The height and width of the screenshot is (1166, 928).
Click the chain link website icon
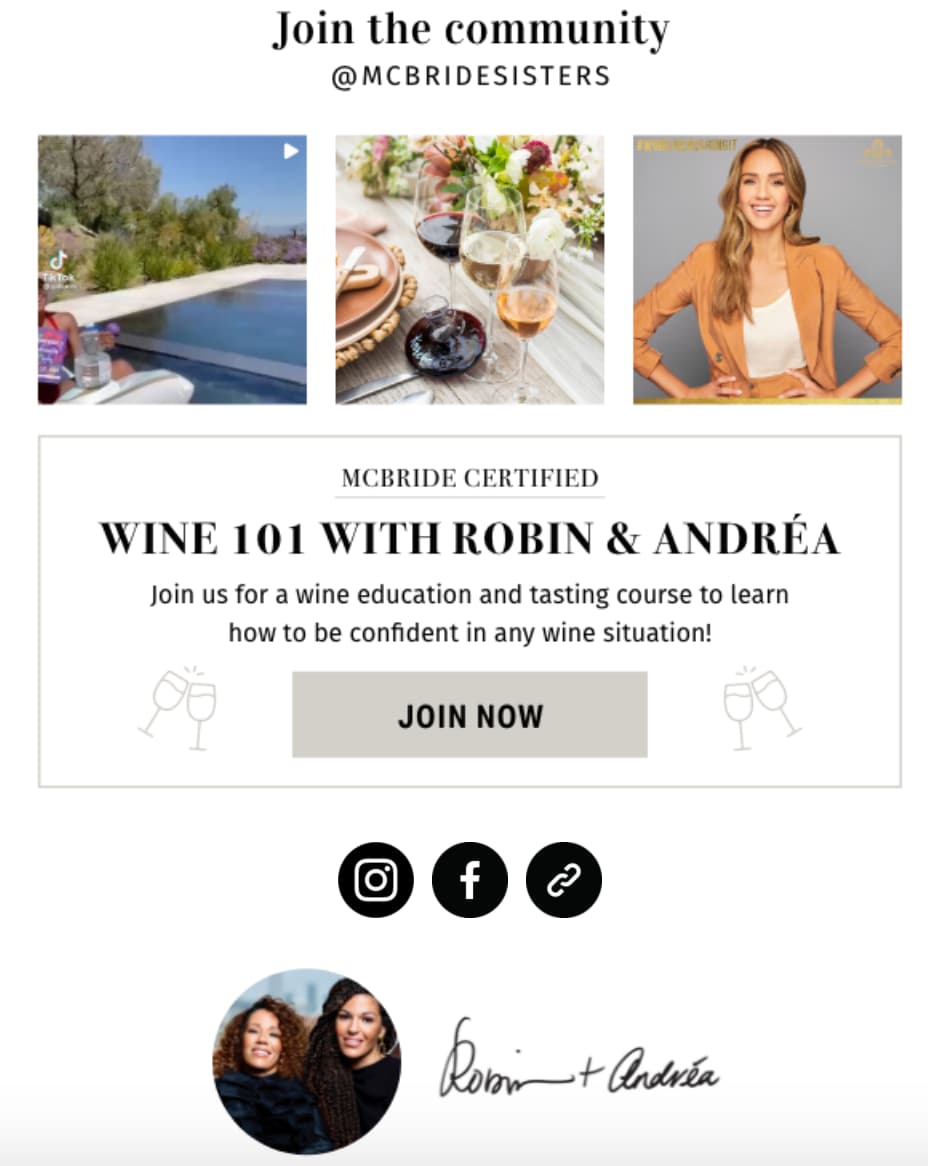coord(564,880)
